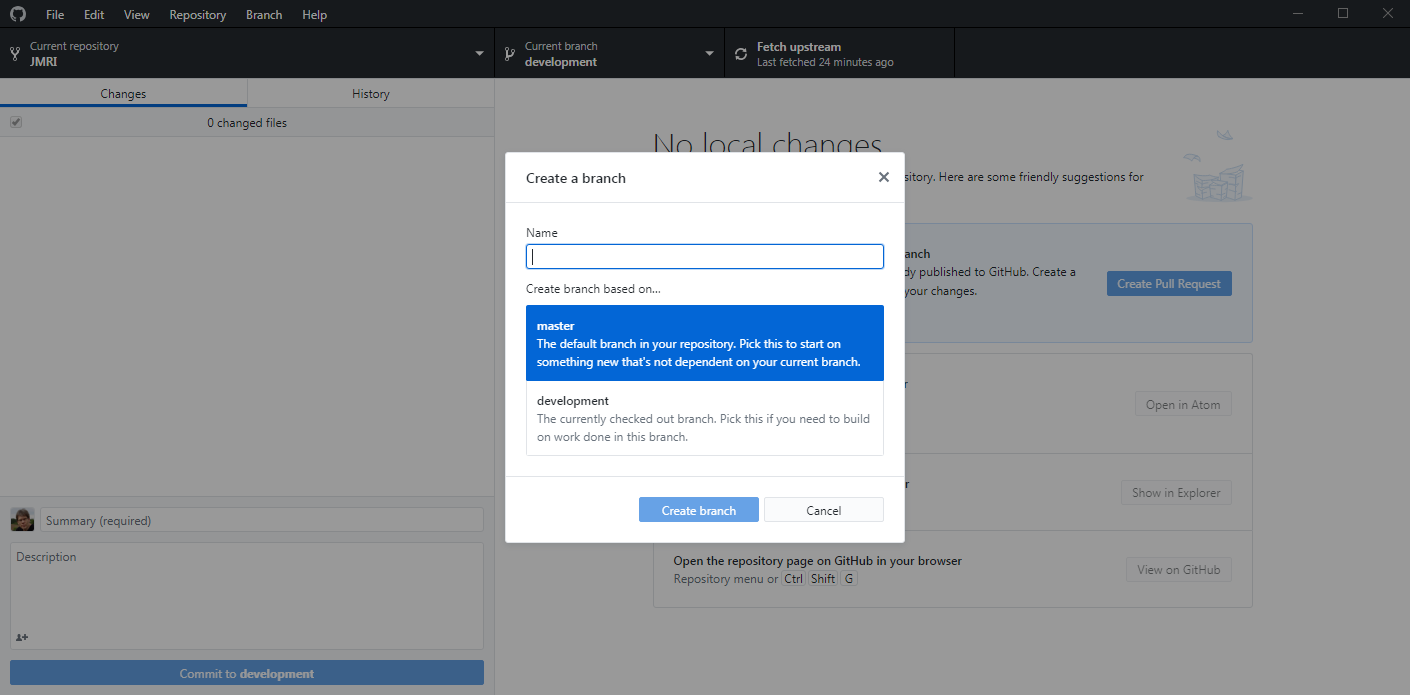The width and height of the screenshot is (1410, 695).
Task: Cancel the branch creation dialog
Action: point(823,510)
